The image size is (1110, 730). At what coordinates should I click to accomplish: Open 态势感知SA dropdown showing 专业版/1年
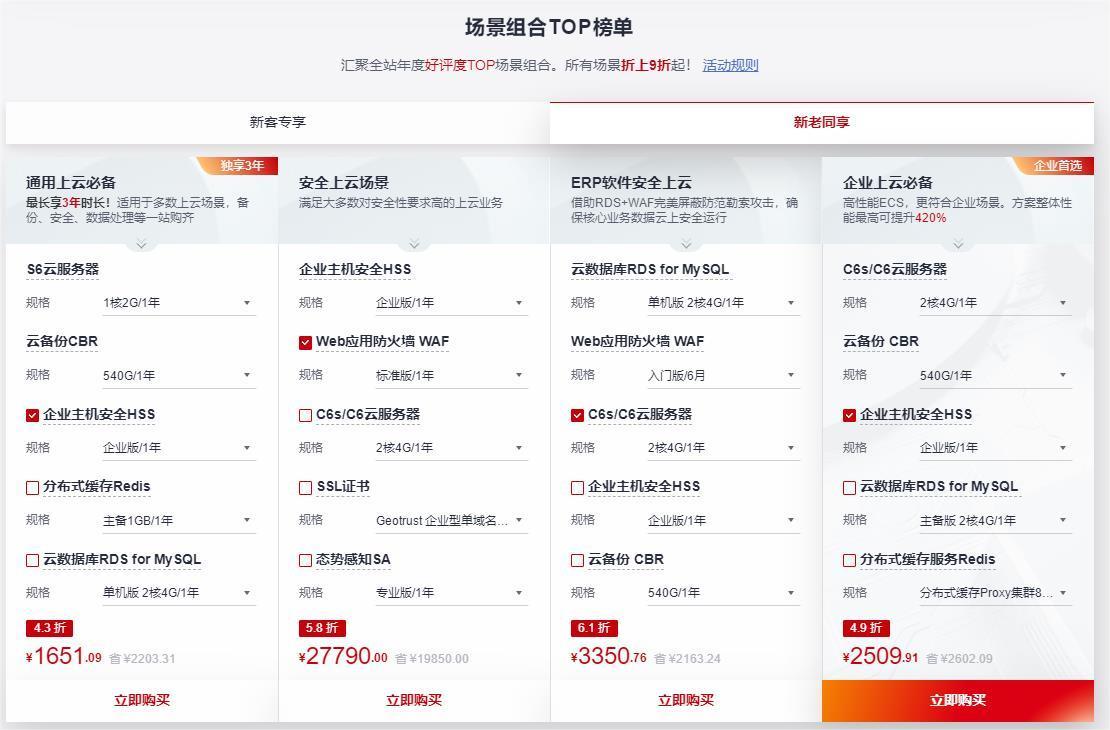click(x=451, y=593)
